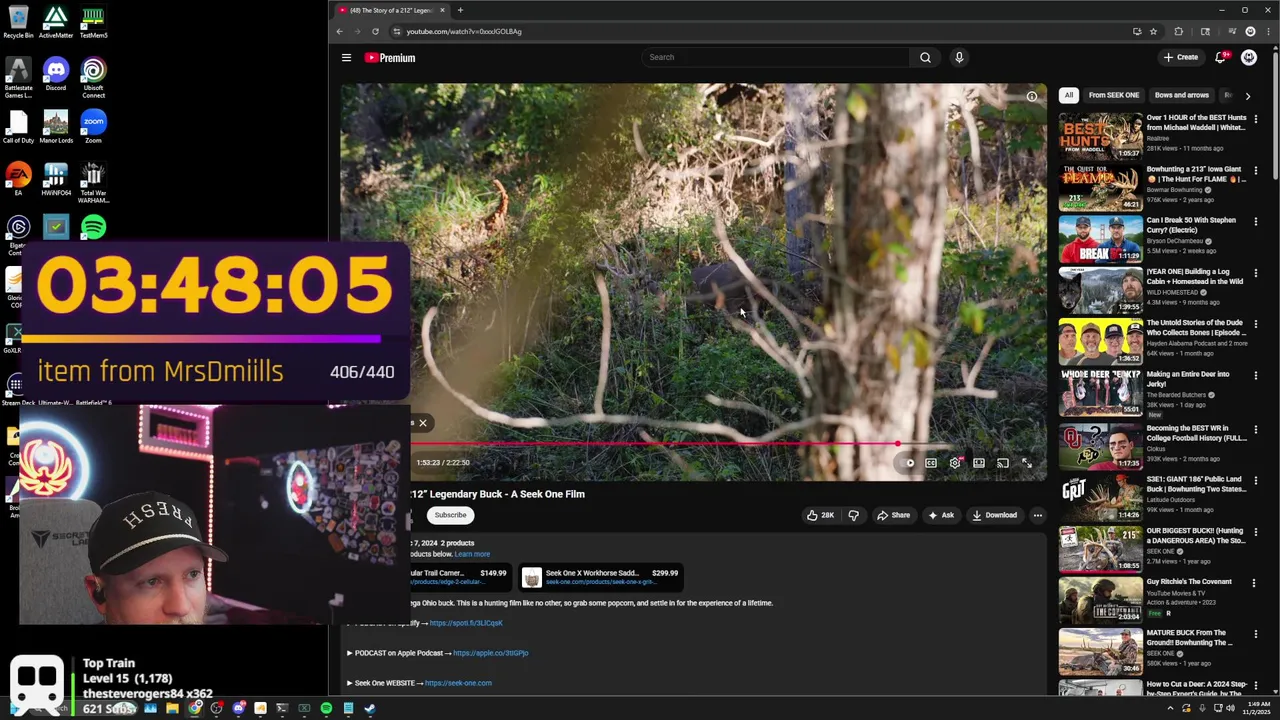Open Ubisoft Connect desktop icon

93,79
